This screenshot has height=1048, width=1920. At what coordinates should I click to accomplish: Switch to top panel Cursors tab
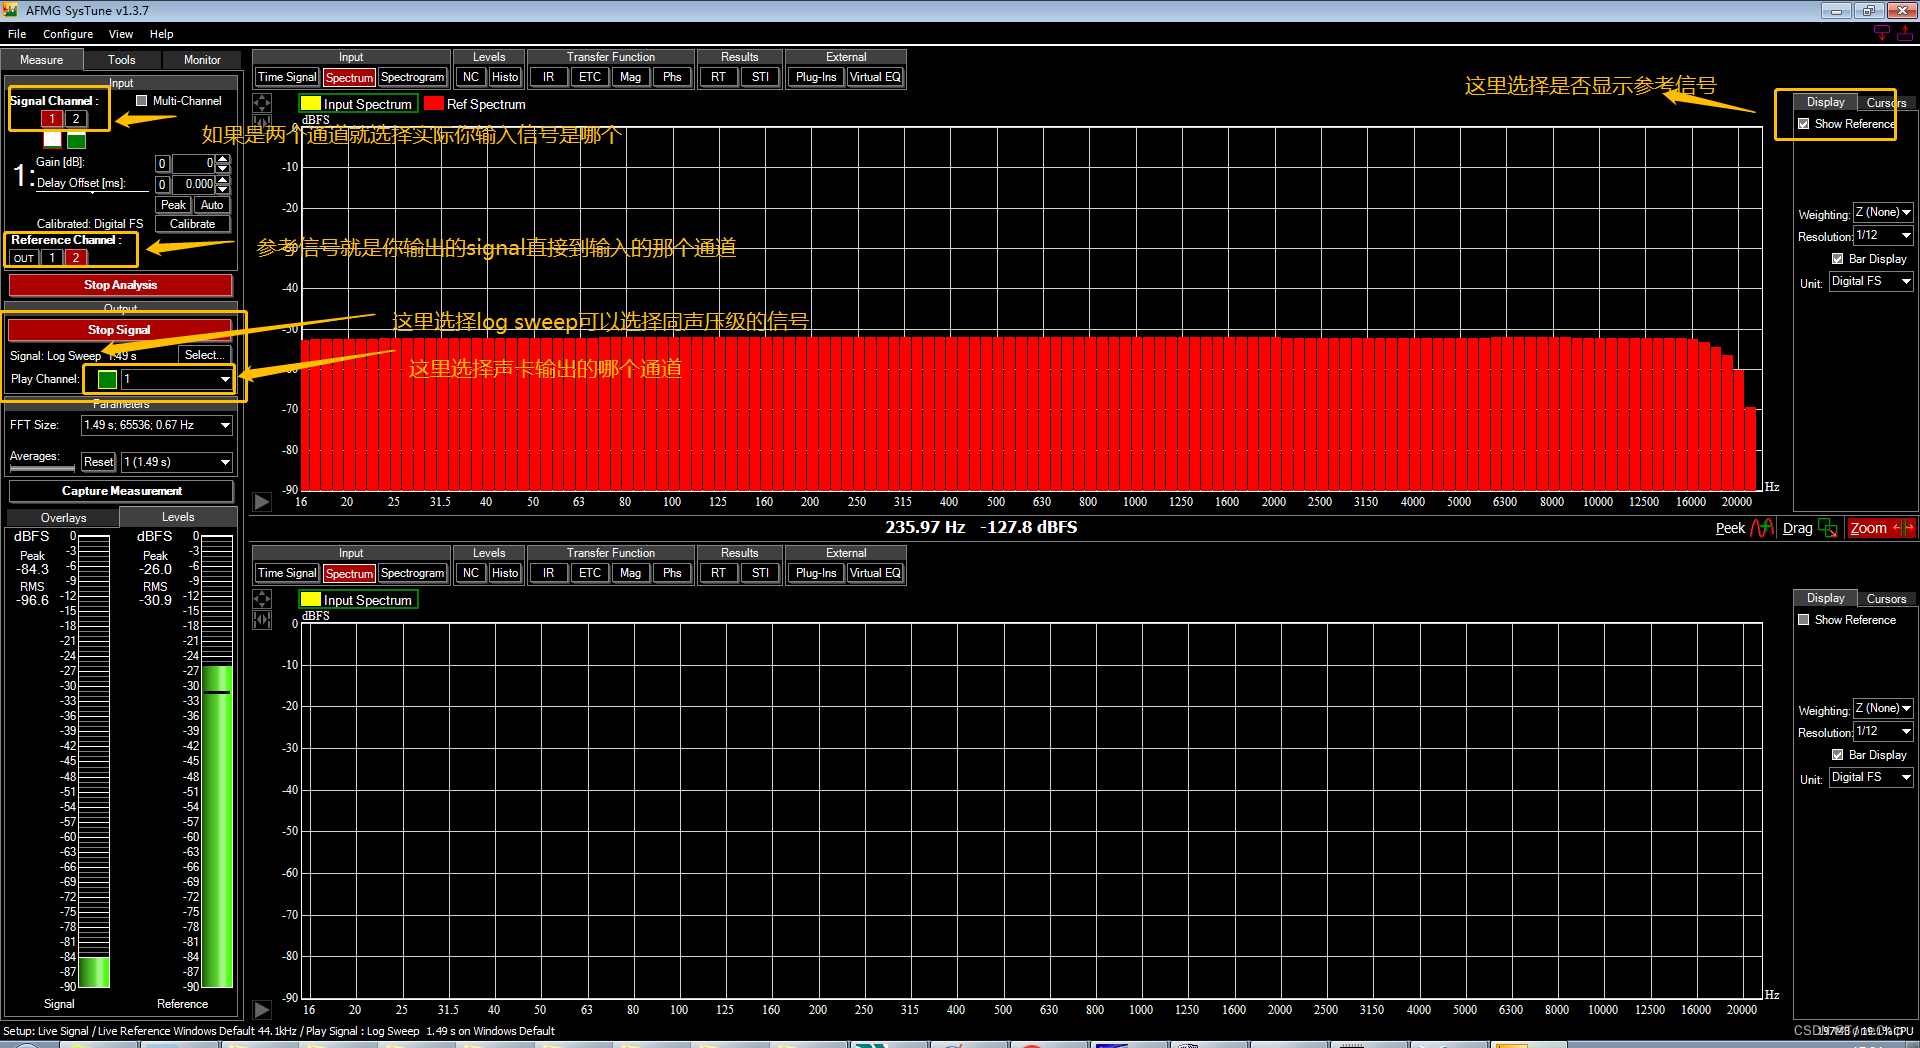[1886, 102]
